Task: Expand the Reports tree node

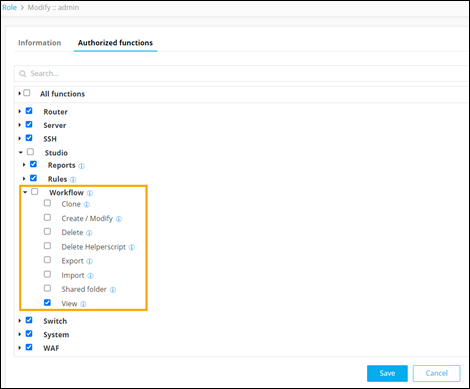Action: [24, 165]
